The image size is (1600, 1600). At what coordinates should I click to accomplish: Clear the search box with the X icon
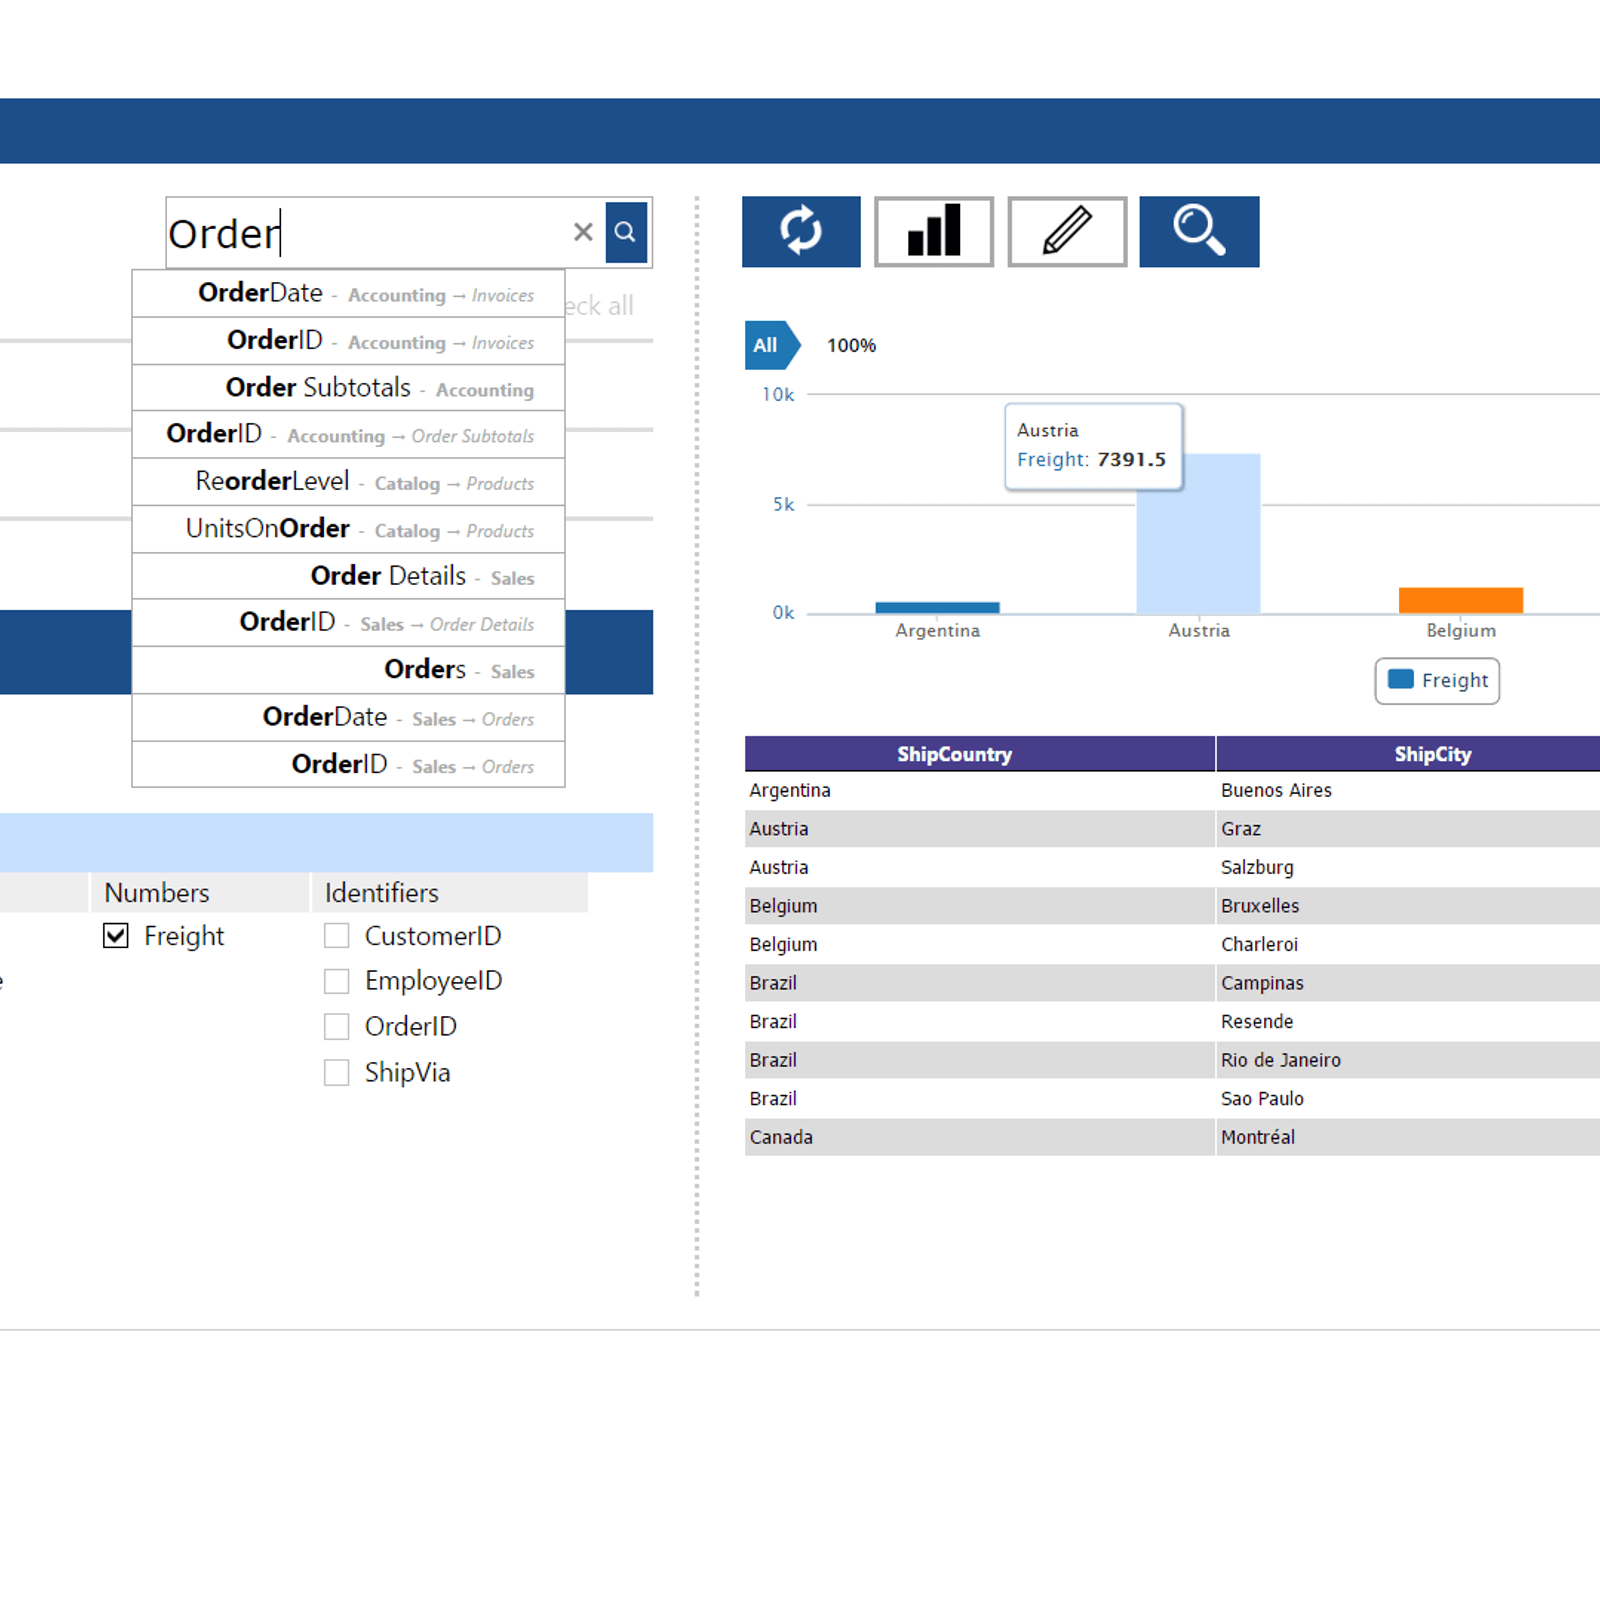pyautogui.click(x=583, y=232)
